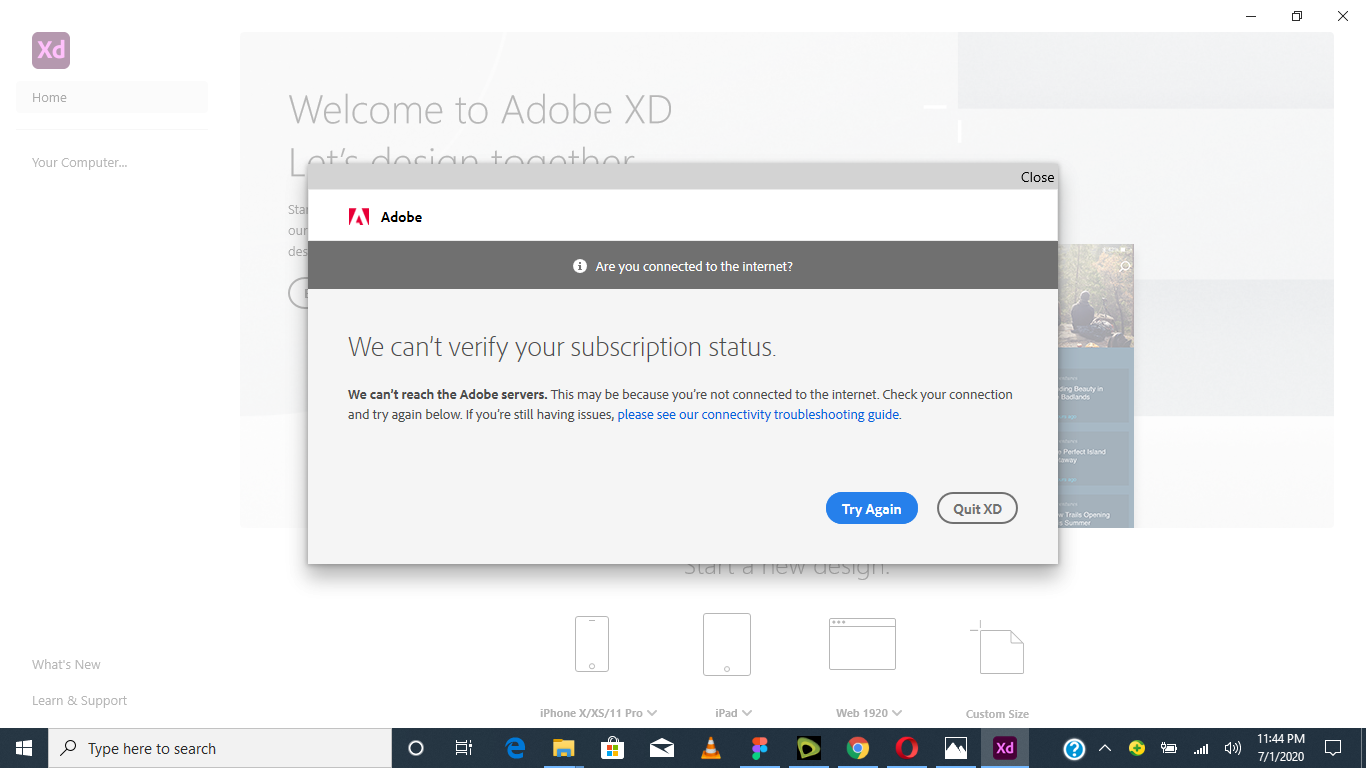Launch Google Chrome from the taskbar
1366x768 pixels.
(x=857, y=748)
